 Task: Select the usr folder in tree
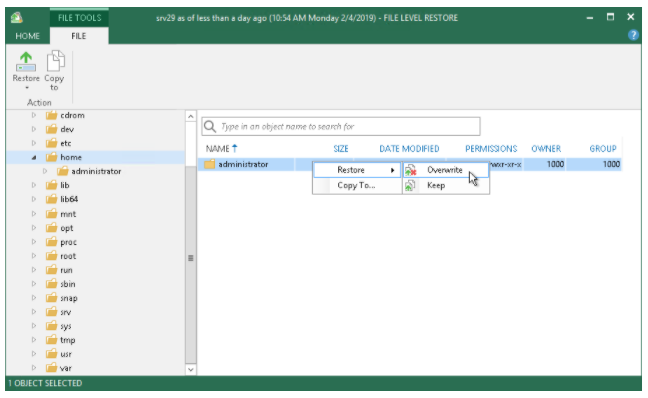[66, 354]
